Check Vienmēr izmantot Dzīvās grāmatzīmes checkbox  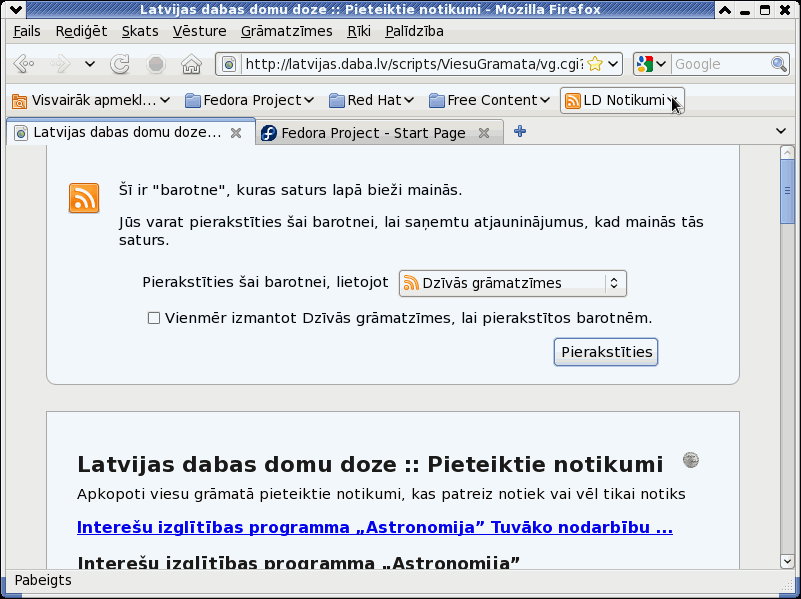coord(154,319)
